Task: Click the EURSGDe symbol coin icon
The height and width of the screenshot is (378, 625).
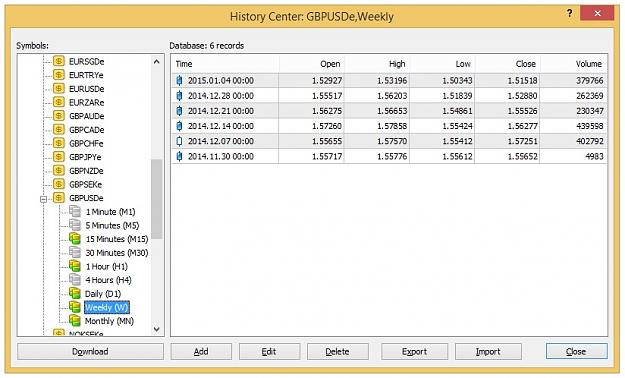Action: tap(59, 61)
